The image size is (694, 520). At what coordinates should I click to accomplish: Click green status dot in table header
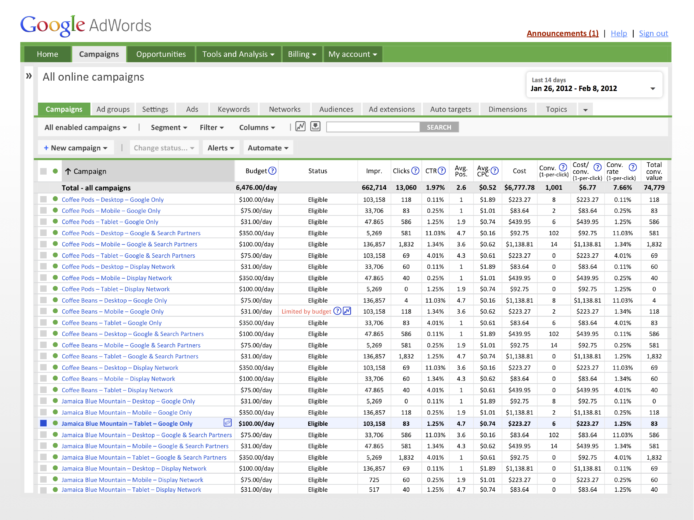pos(55,171)
